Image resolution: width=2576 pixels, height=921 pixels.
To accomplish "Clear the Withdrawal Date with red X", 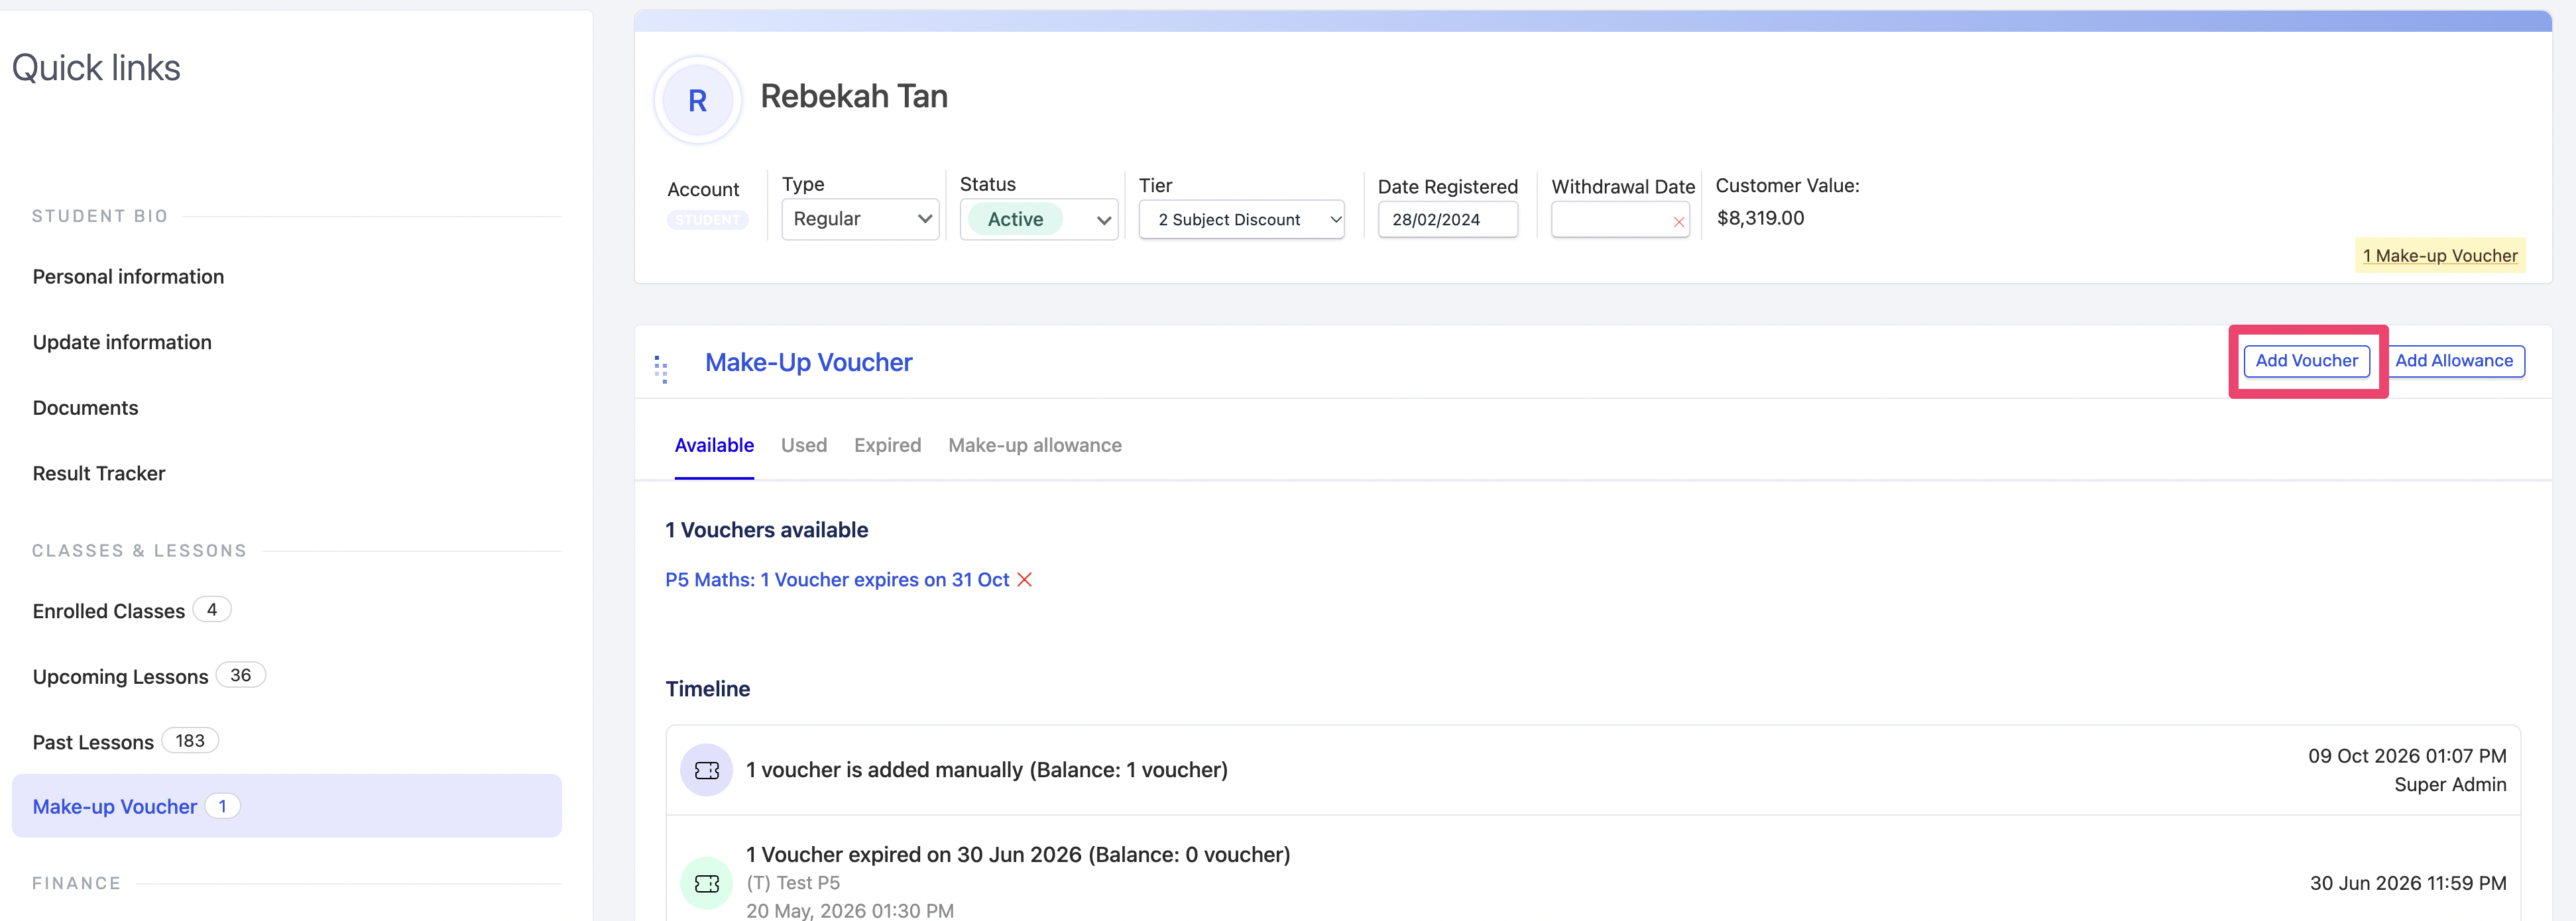I will coord(1678,222).
